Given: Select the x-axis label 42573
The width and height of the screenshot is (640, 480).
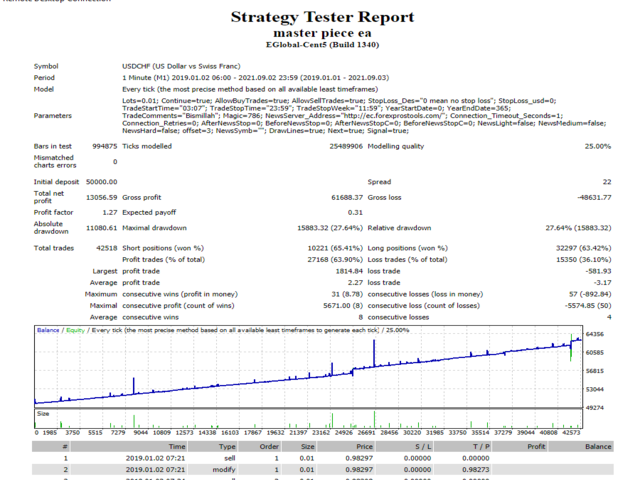Looking at the screenshot, I should [x=571, y=432].
